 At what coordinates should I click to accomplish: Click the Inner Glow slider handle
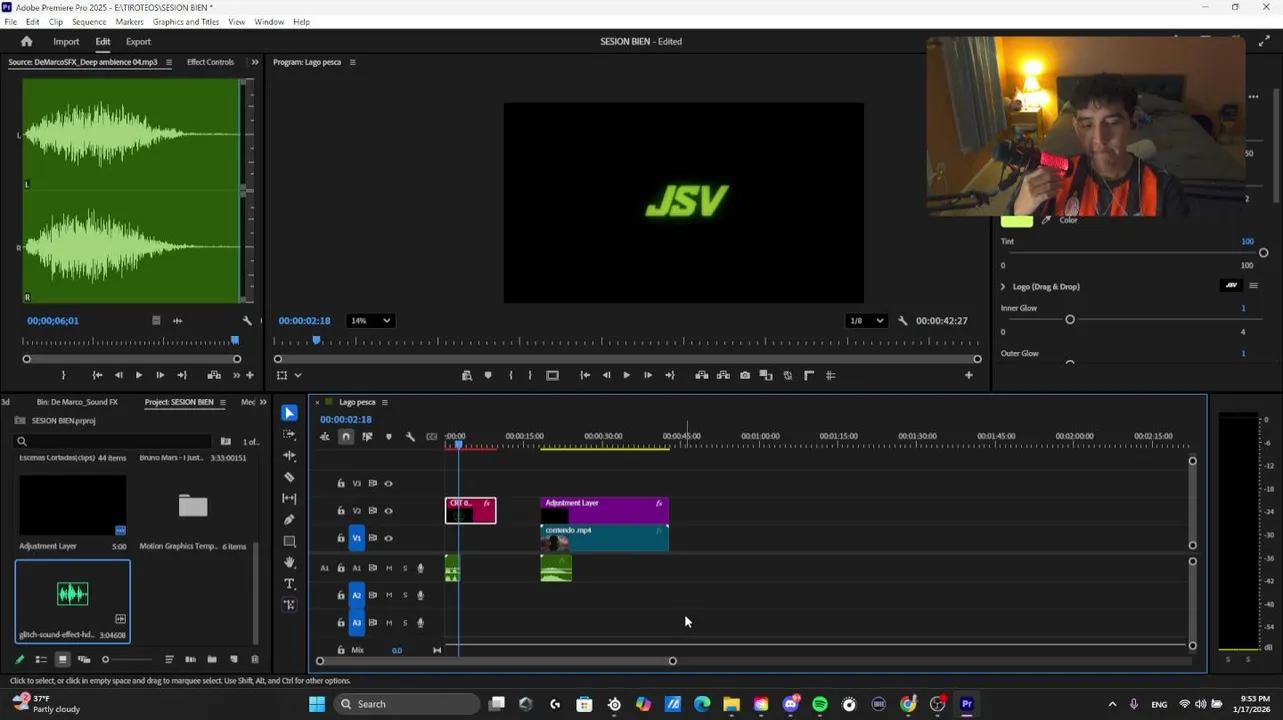(1070, 319)
